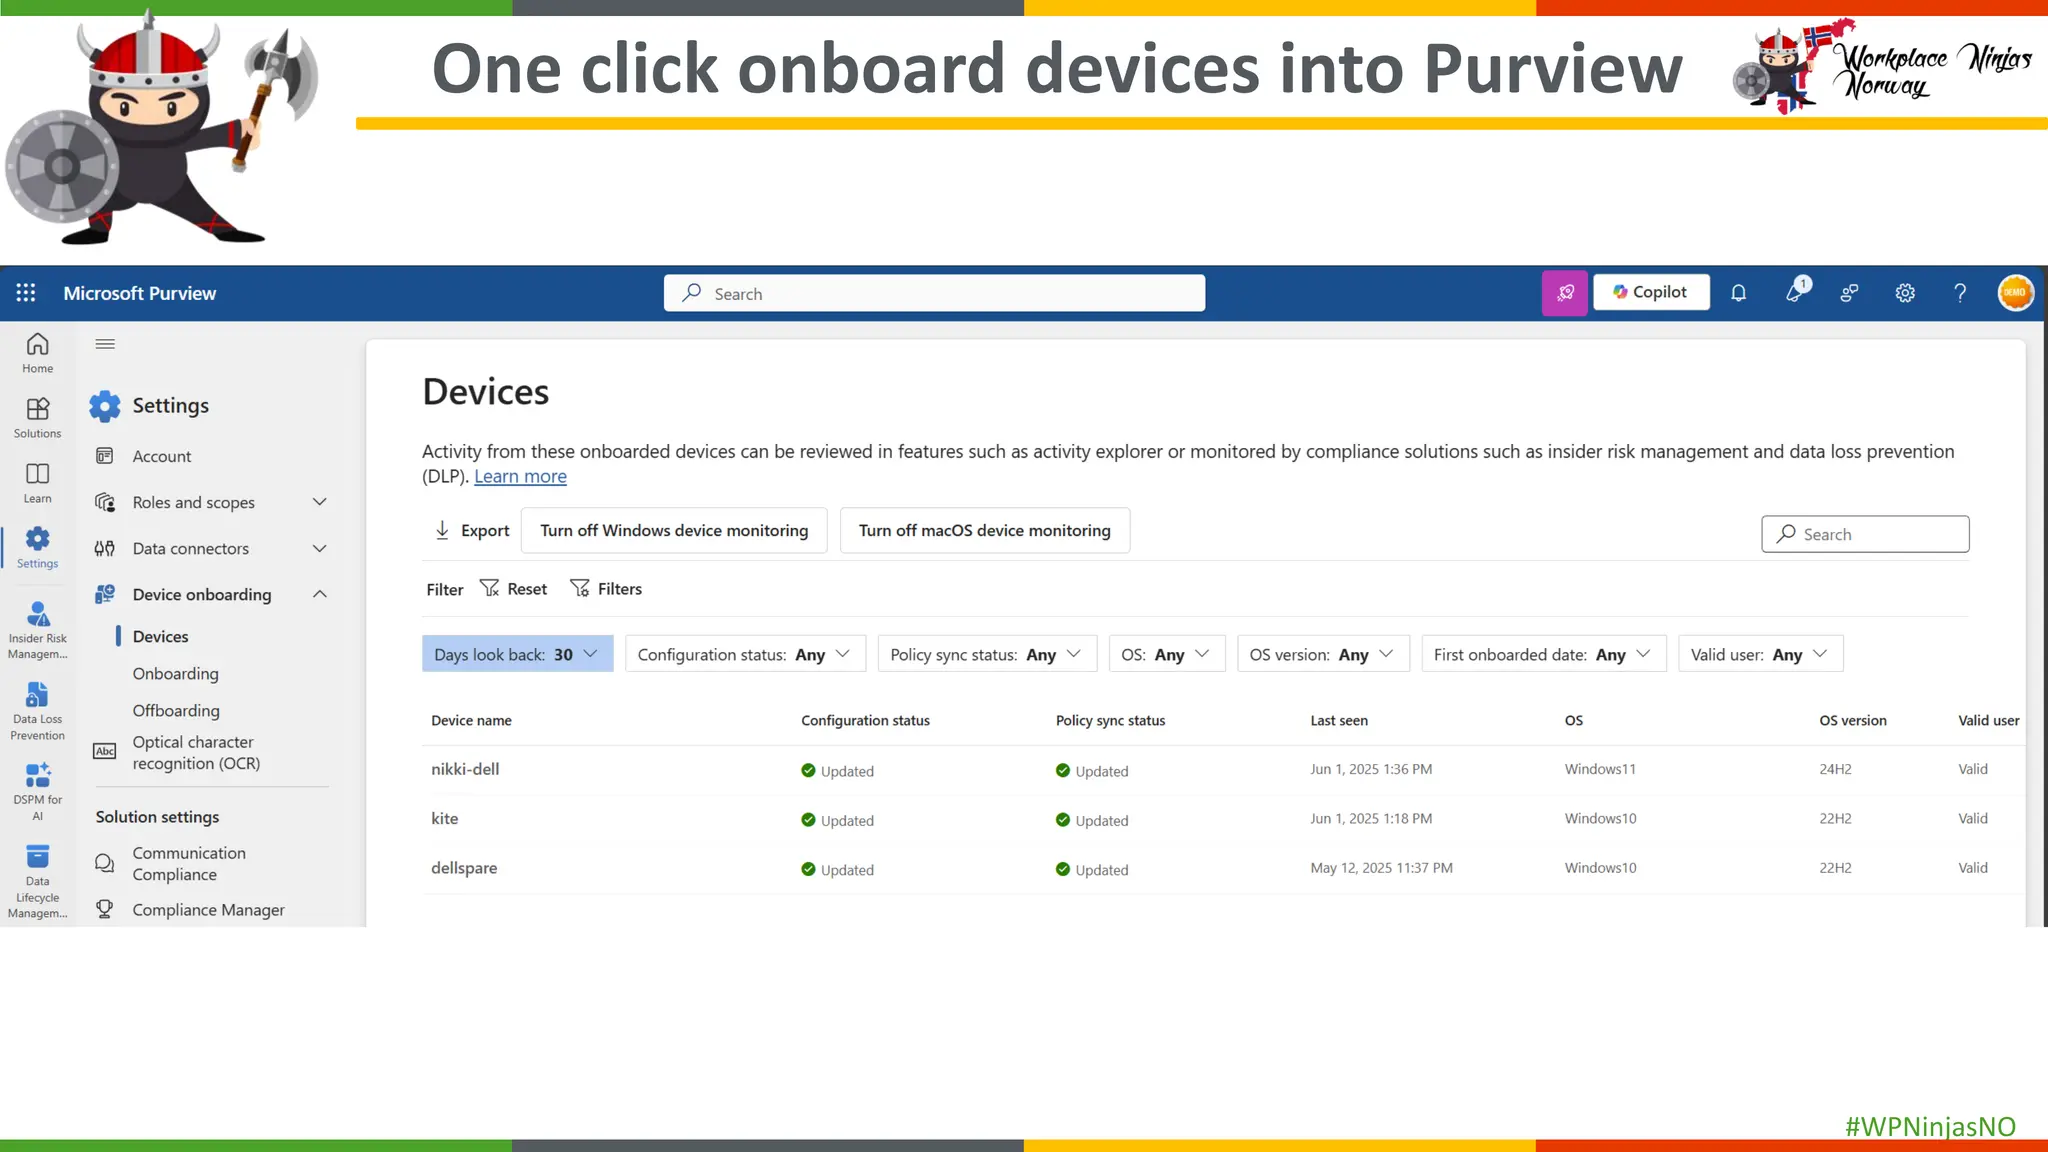
Task: Open Configuration status filter dropdown
Action: tap(745, 654)
